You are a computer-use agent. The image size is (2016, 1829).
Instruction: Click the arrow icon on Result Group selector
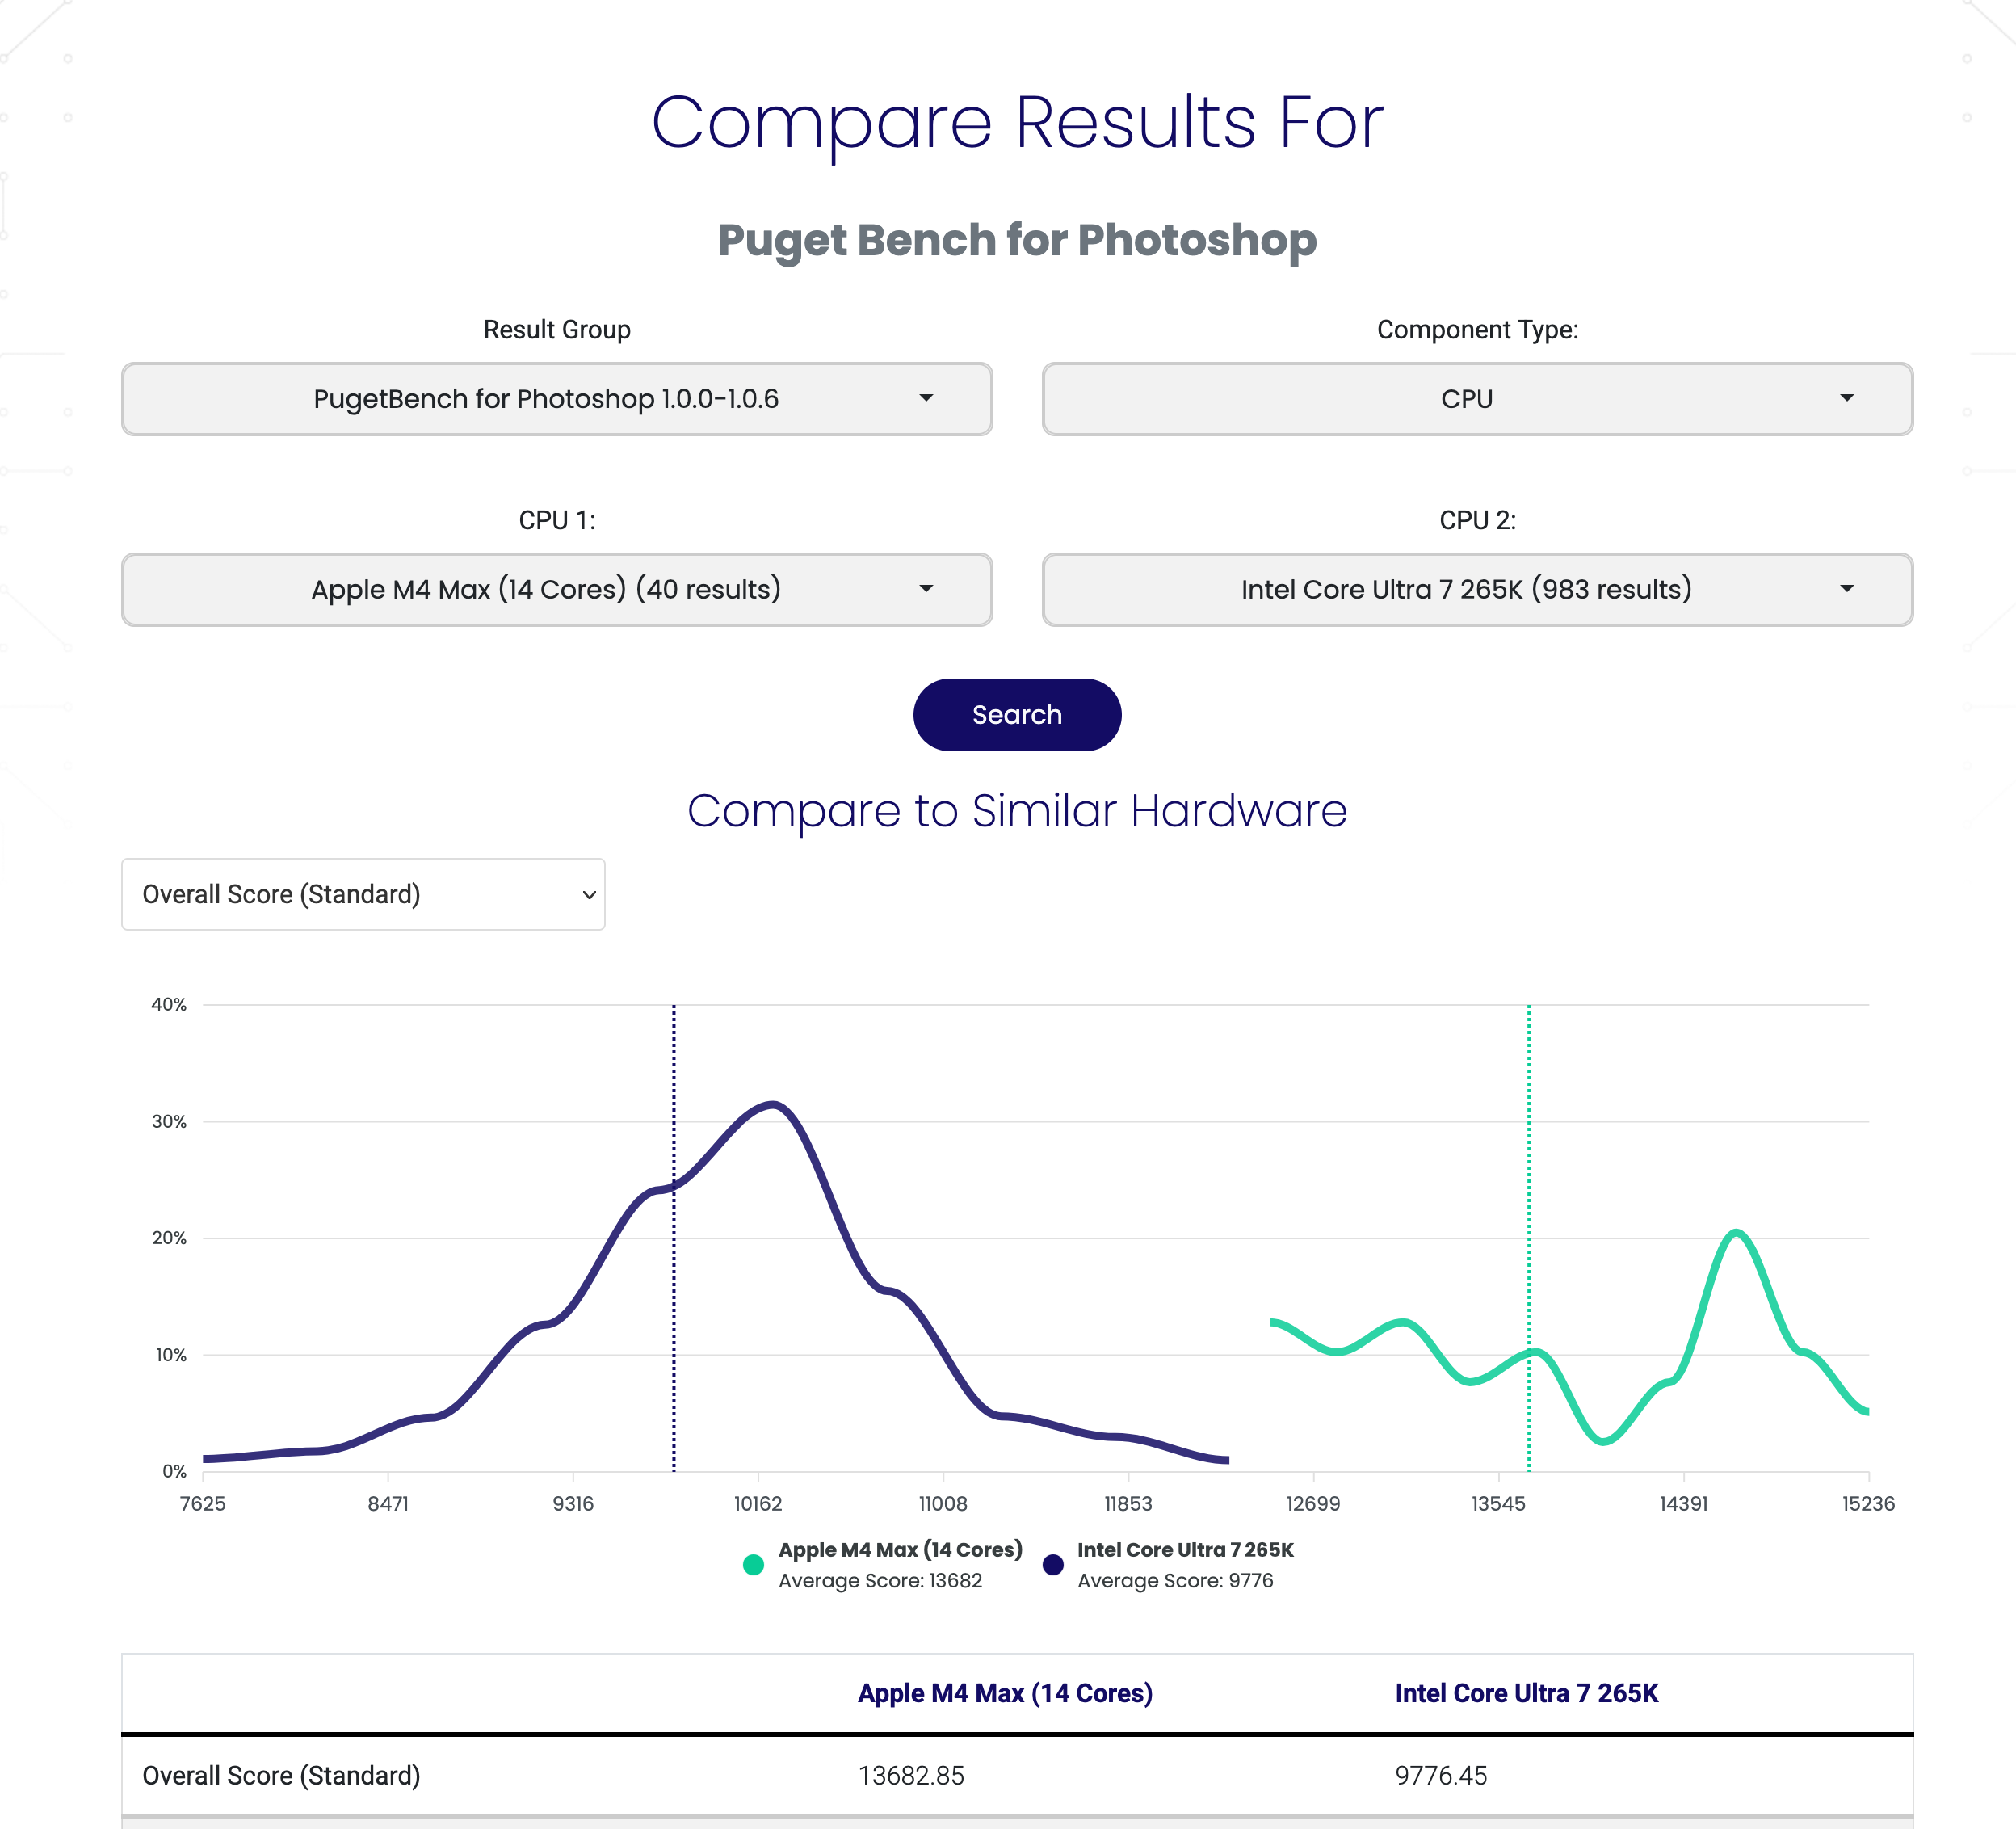926,398
